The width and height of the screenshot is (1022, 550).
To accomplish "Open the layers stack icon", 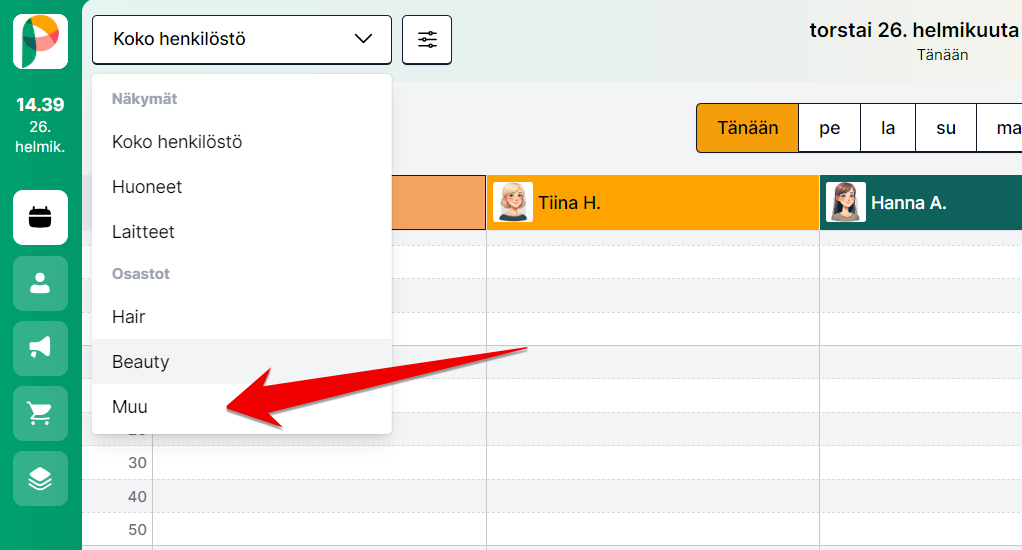I will tap(40, 478).
